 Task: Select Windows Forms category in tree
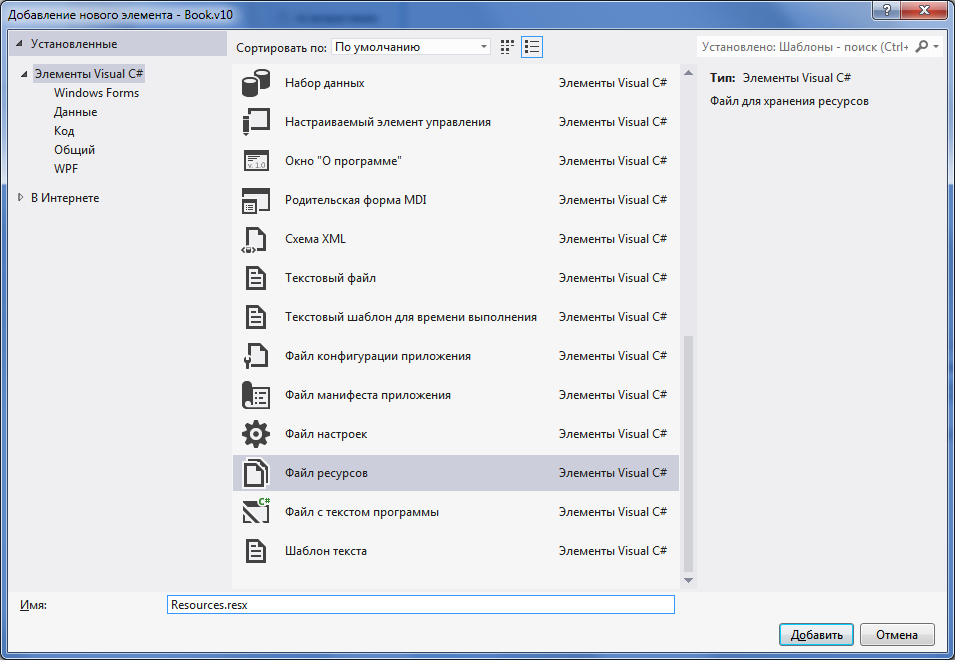click(x=96, y=93)
